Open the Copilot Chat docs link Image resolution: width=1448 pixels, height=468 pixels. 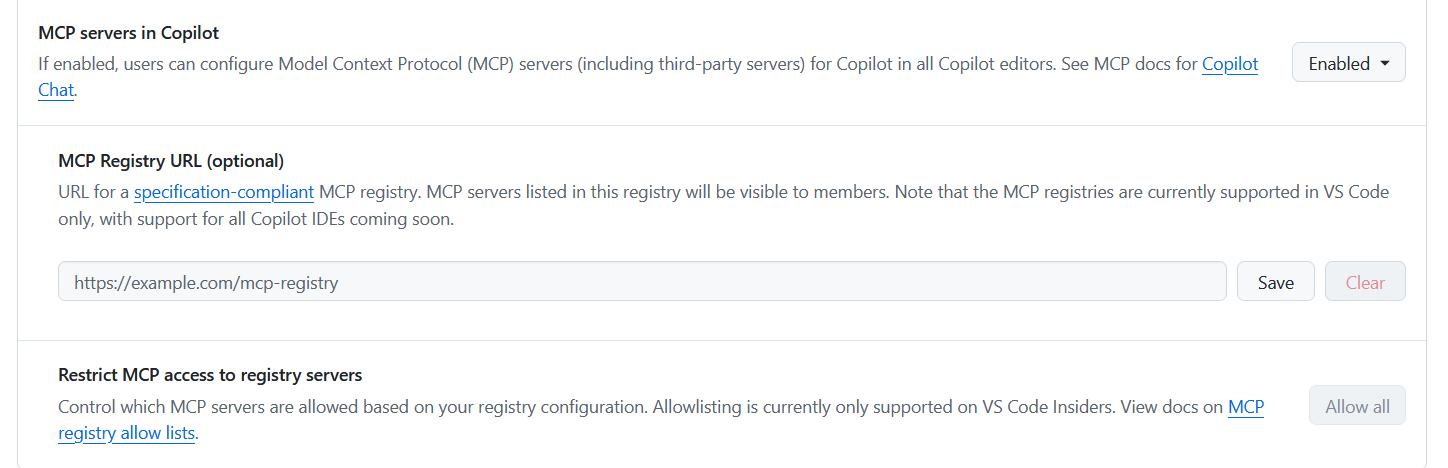pyautogui.click(x=1229, y=64)
